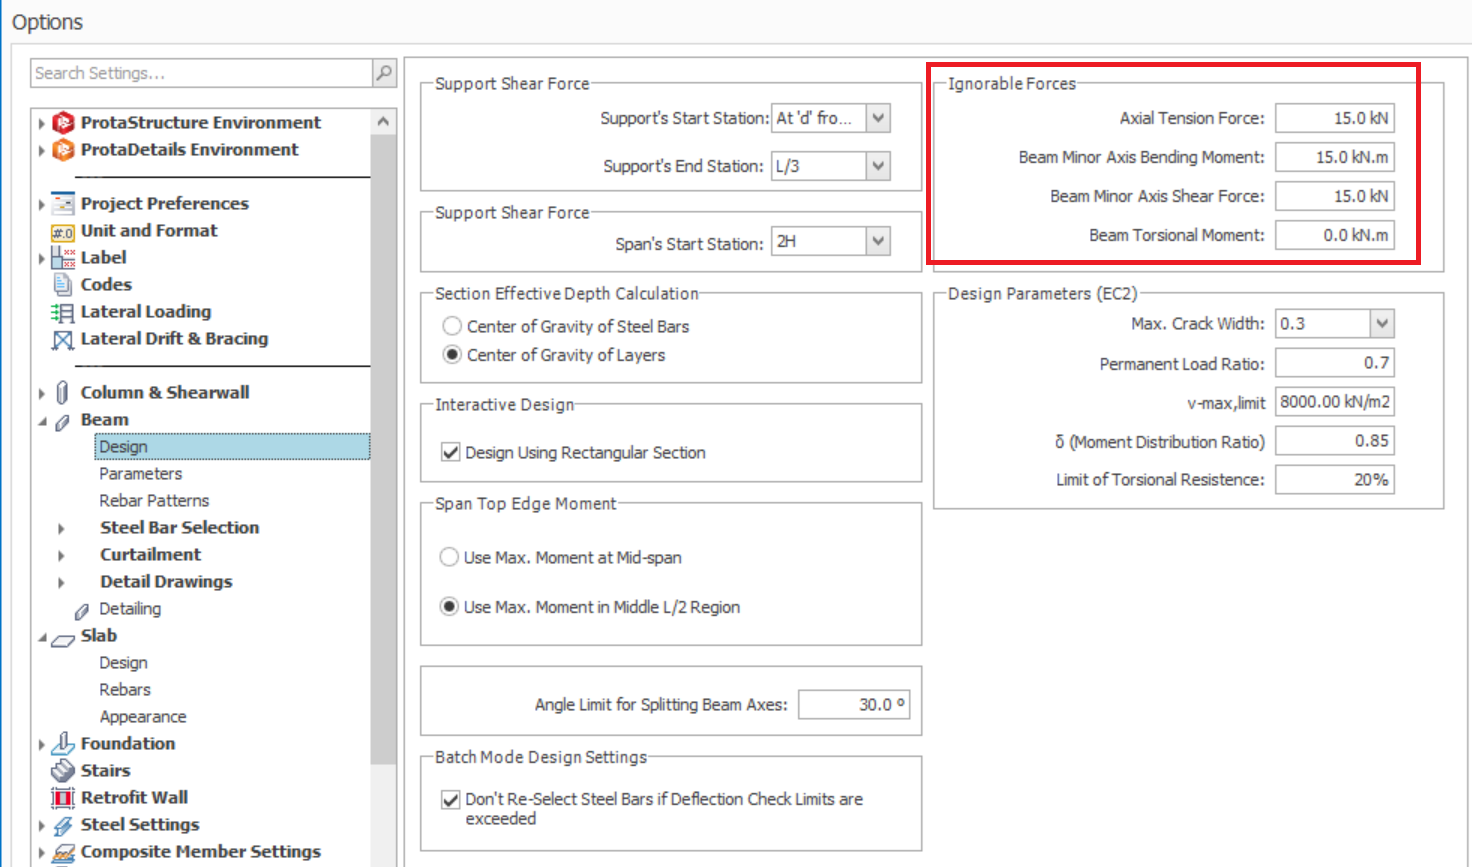Click the Lateral Drift & Bracing icon
This screenshot has height=867, width=1472.
coord(63,340)
